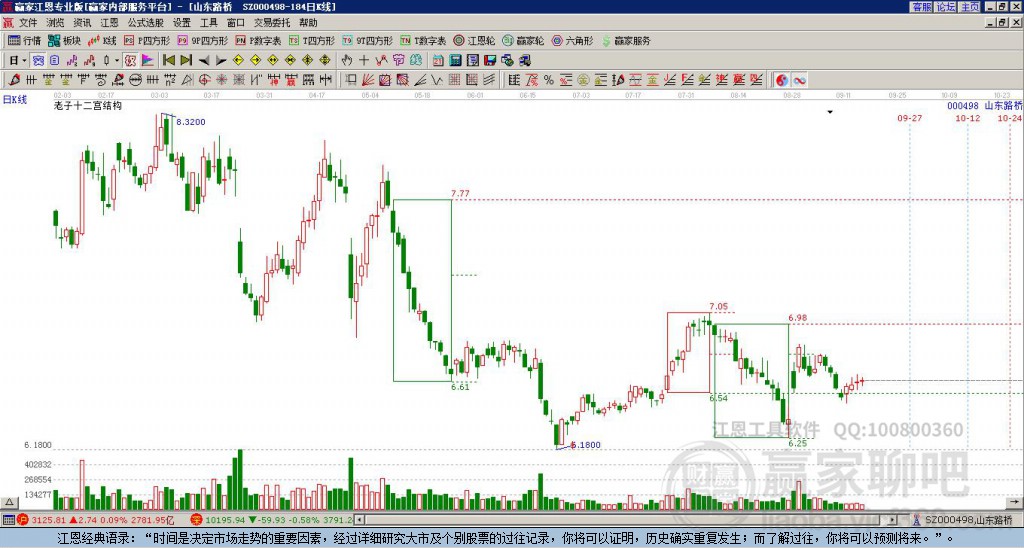Jump to first bar icon
The image size is (1024, 548).
coord(168,61)
